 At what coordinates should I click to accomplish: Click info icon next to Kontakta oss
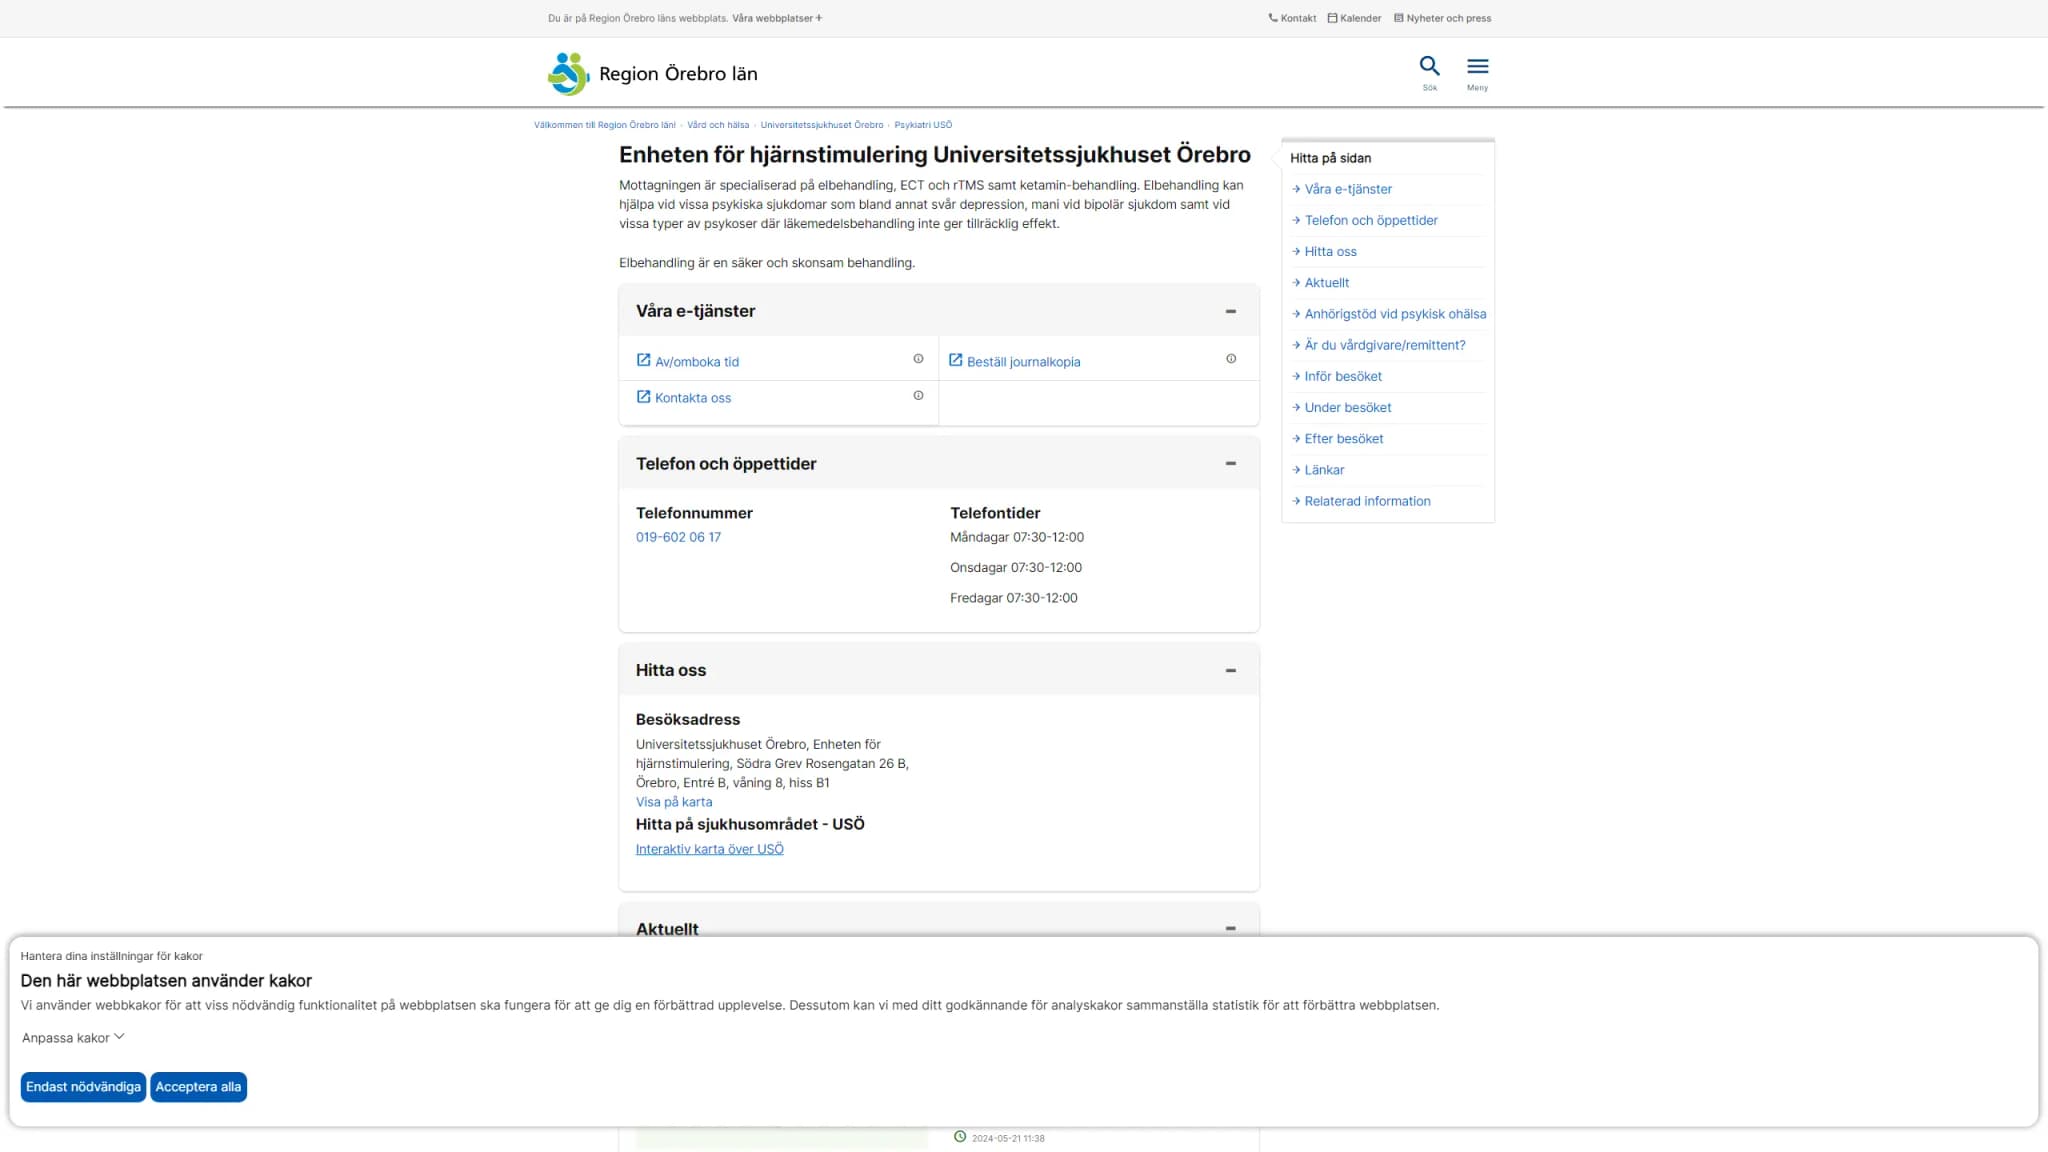pyautogui.click(x=918, y=396)
